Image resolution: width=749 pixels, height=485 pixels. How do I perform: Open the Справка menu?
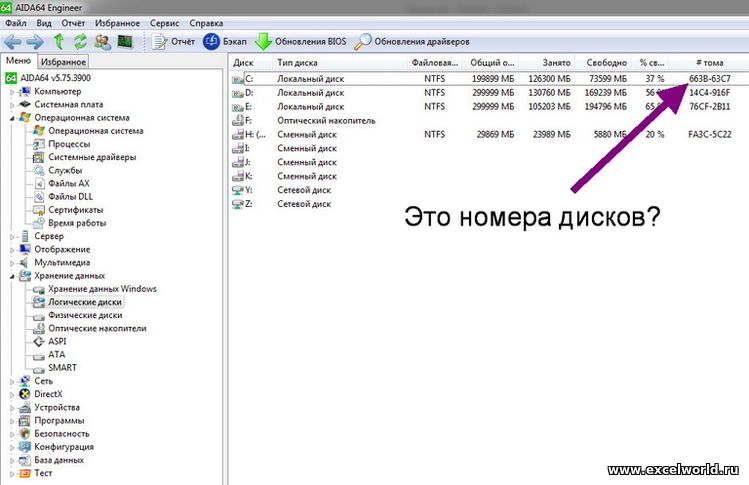point(206,23)
